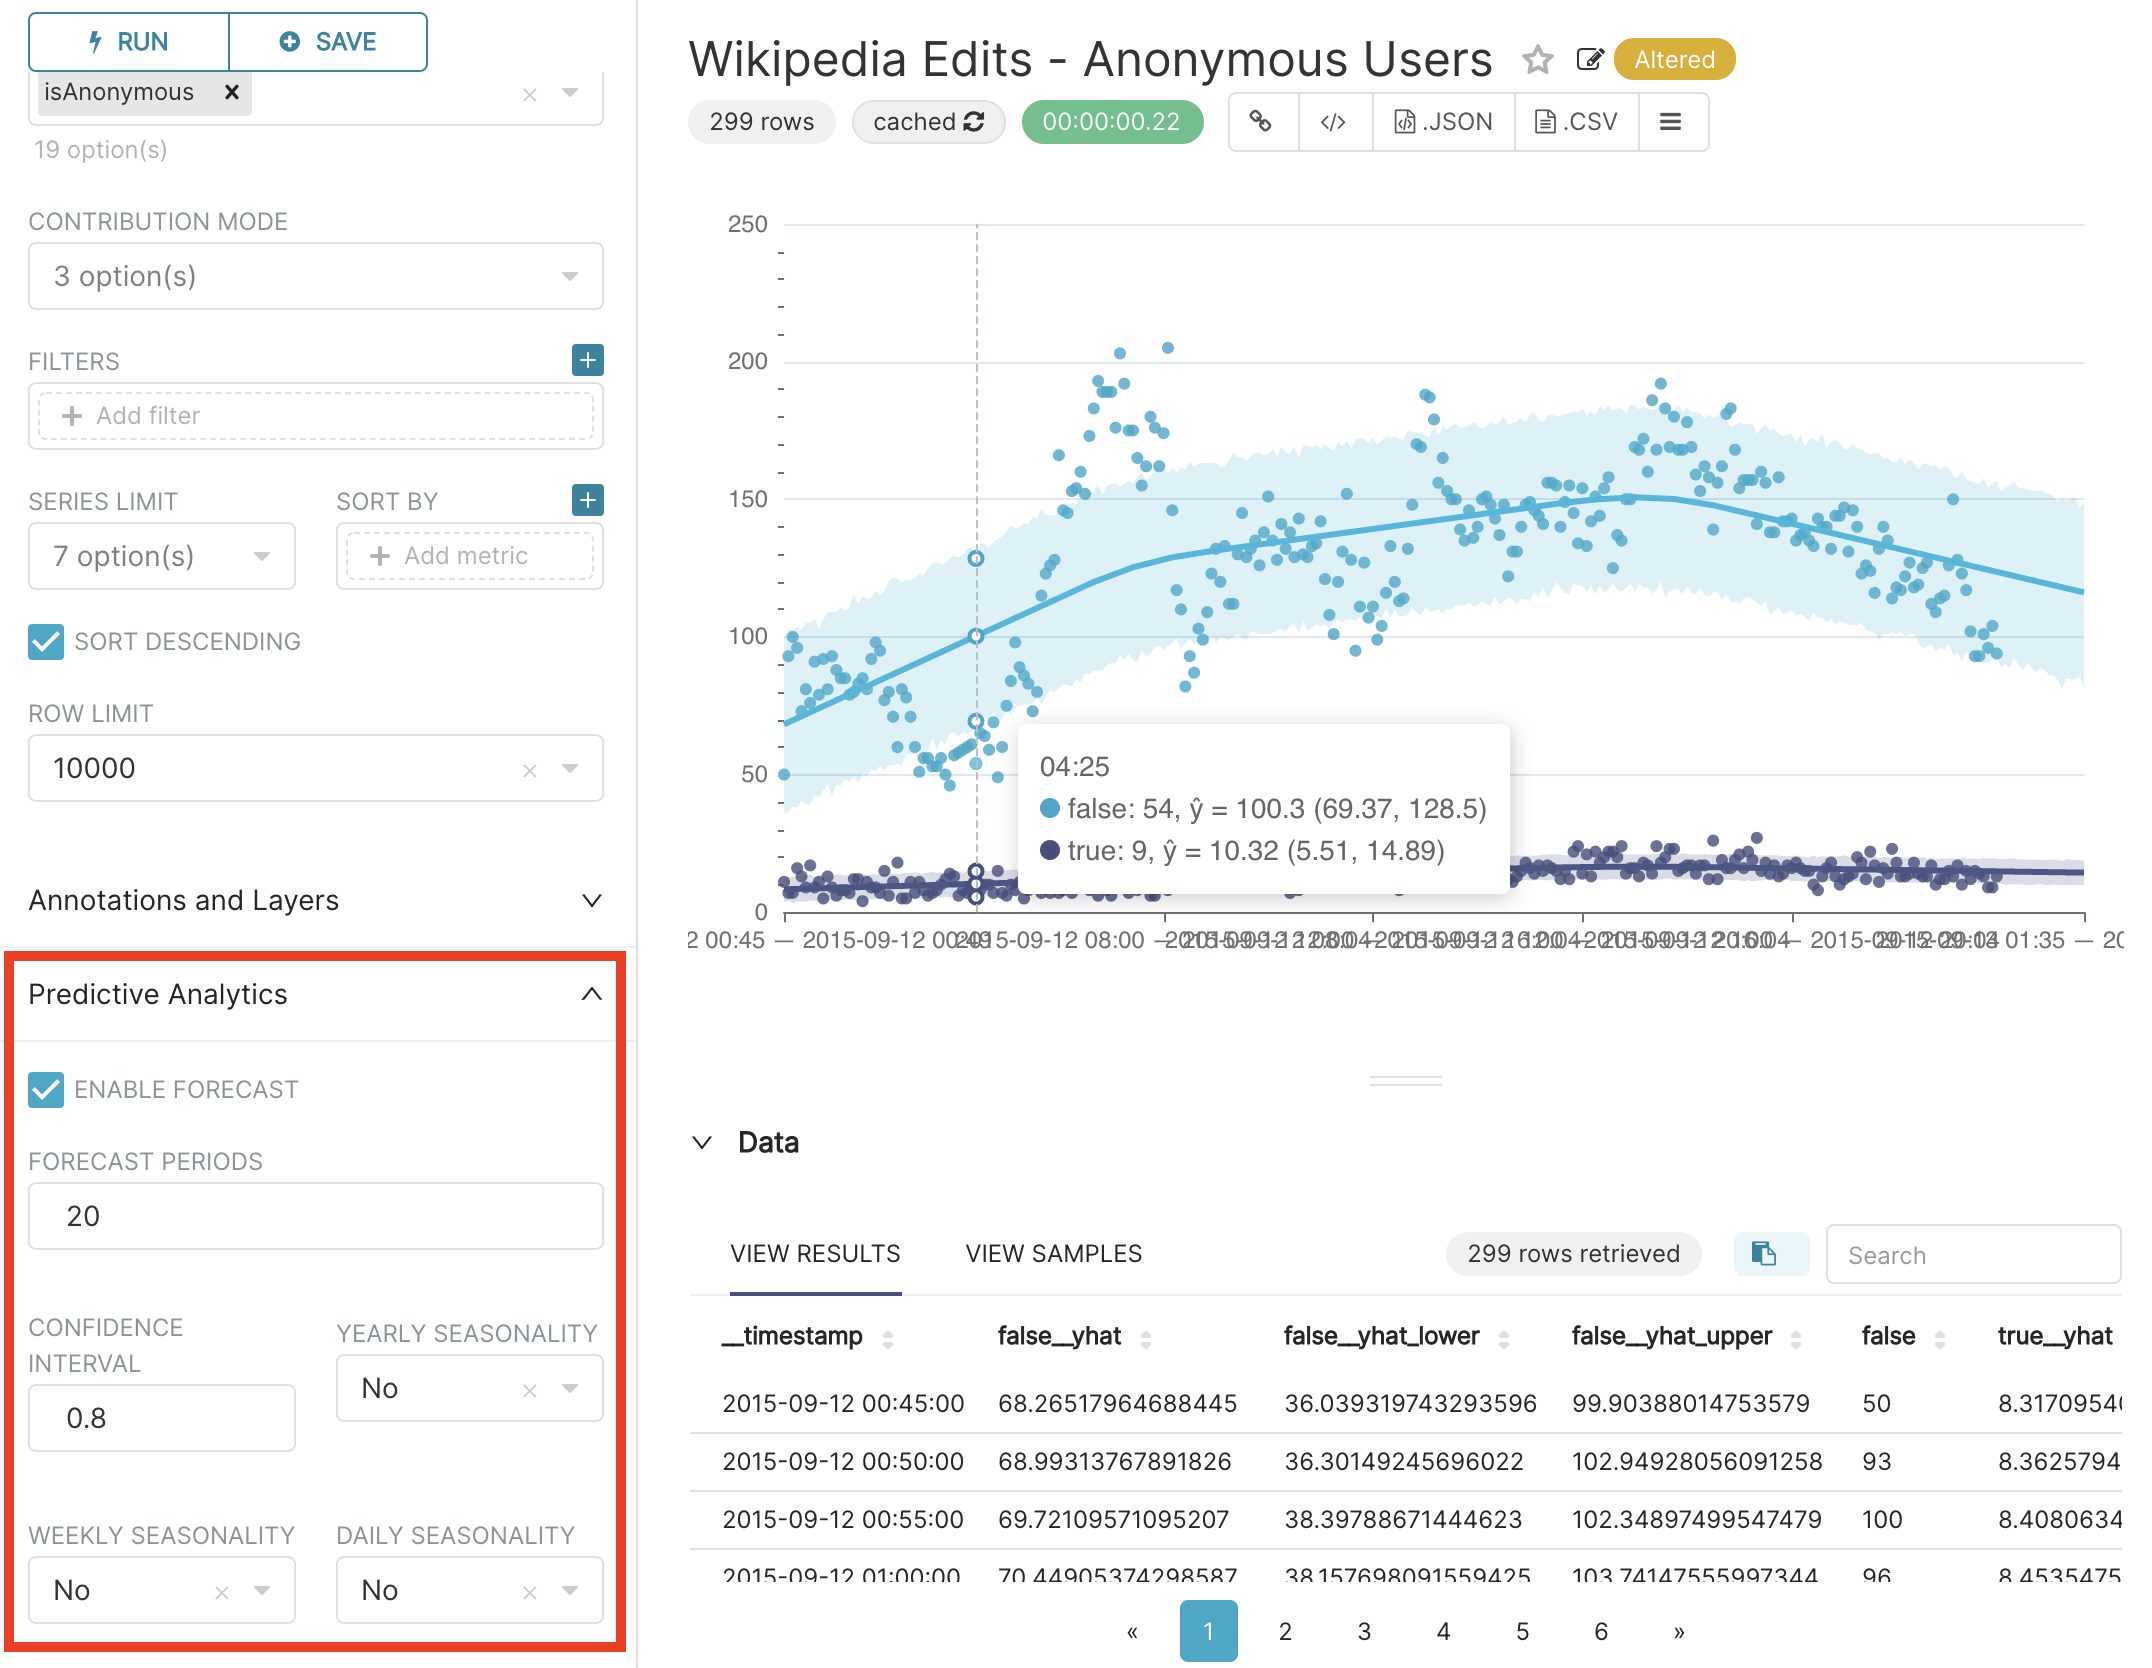Expand the Annotations and Layers section
The image size is (2152, 1668).
[x=315, y=900]
